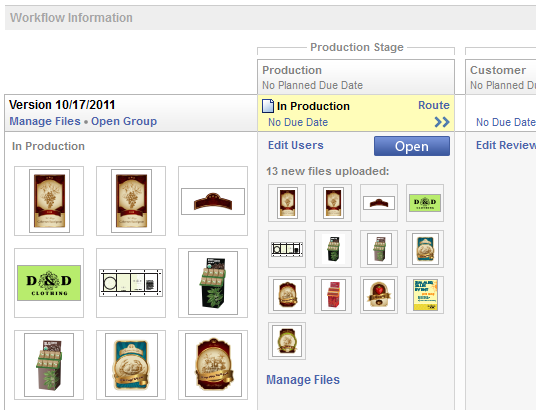536x410 pixels.
Task: Open the large teal oval label thumbnail
Action: pos(131,365)
